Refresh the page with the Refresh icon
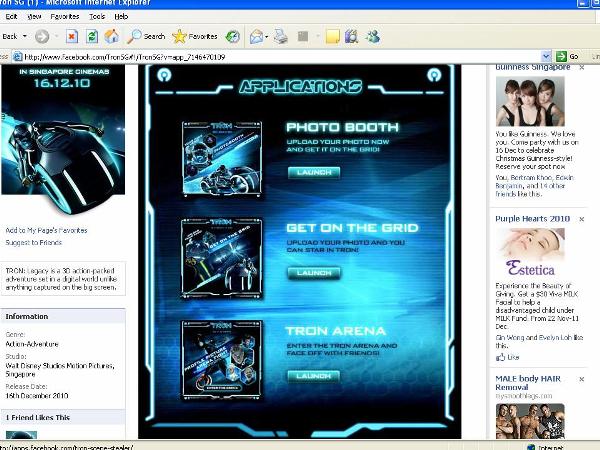The image size is (600, 450). pyautogui.click(x=92, y=37)
